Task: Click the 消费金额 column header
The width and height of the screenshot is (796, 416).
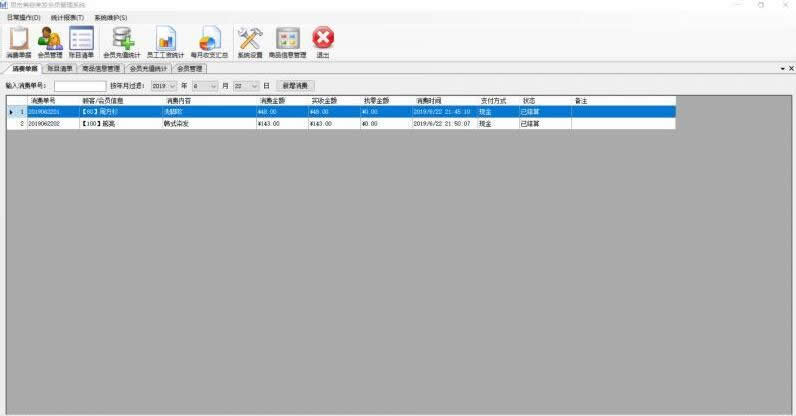Action: point(280,101)
